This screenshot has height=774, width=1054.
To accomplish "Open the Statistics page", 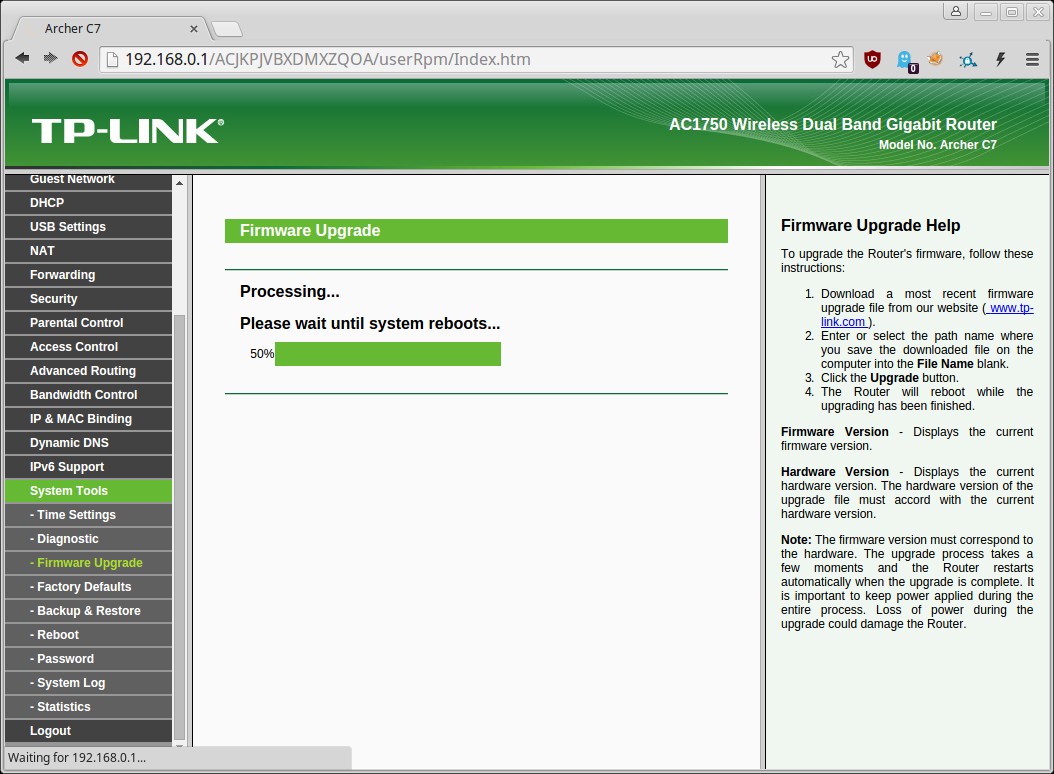I will tap(89, 707).
